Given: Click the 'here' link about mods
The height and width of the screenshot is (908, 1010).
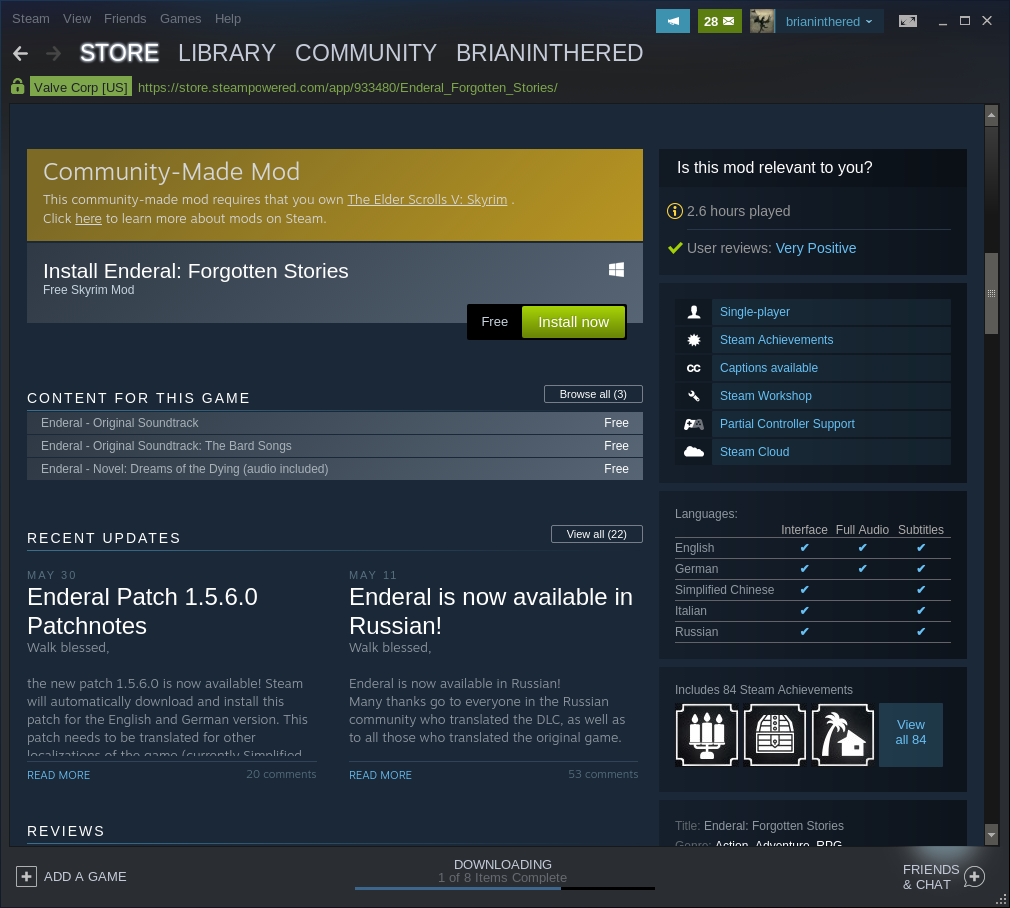Looking at the screenshot, I should coord(88,218).
